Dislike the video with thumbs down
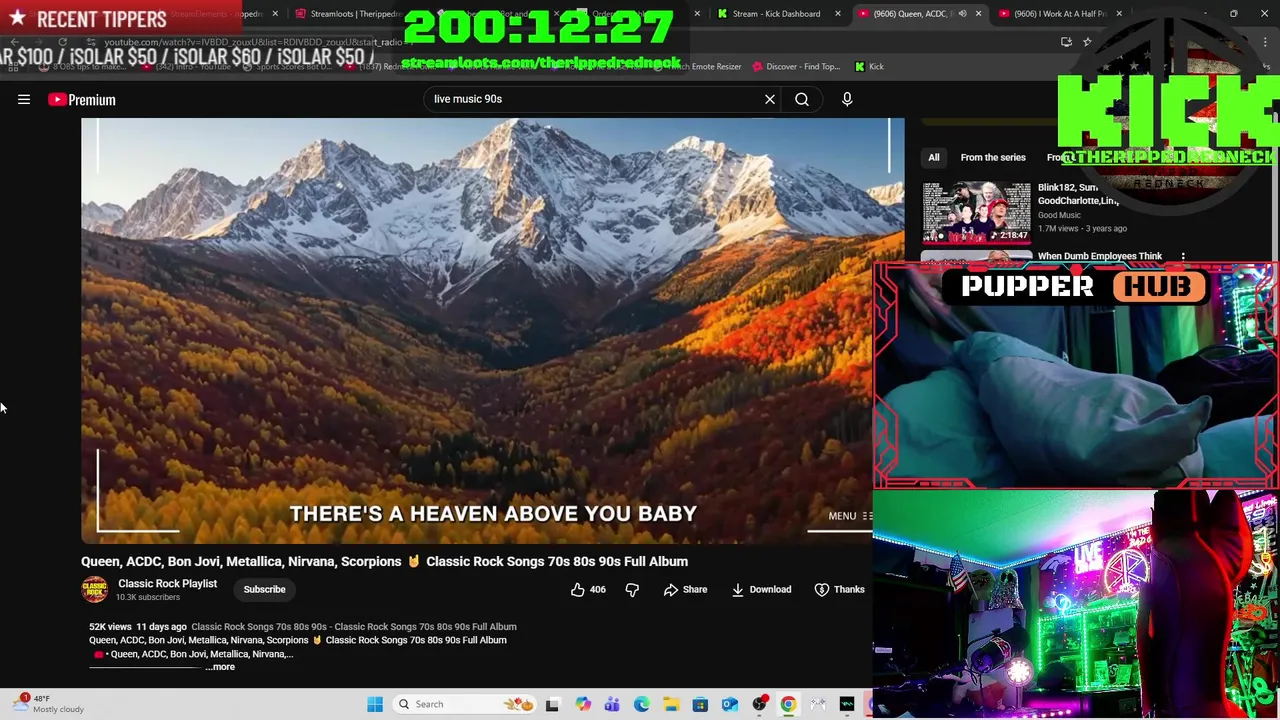Image resolution: width=1280 pixels, height=720 pixels. click(x=632, y=589)
